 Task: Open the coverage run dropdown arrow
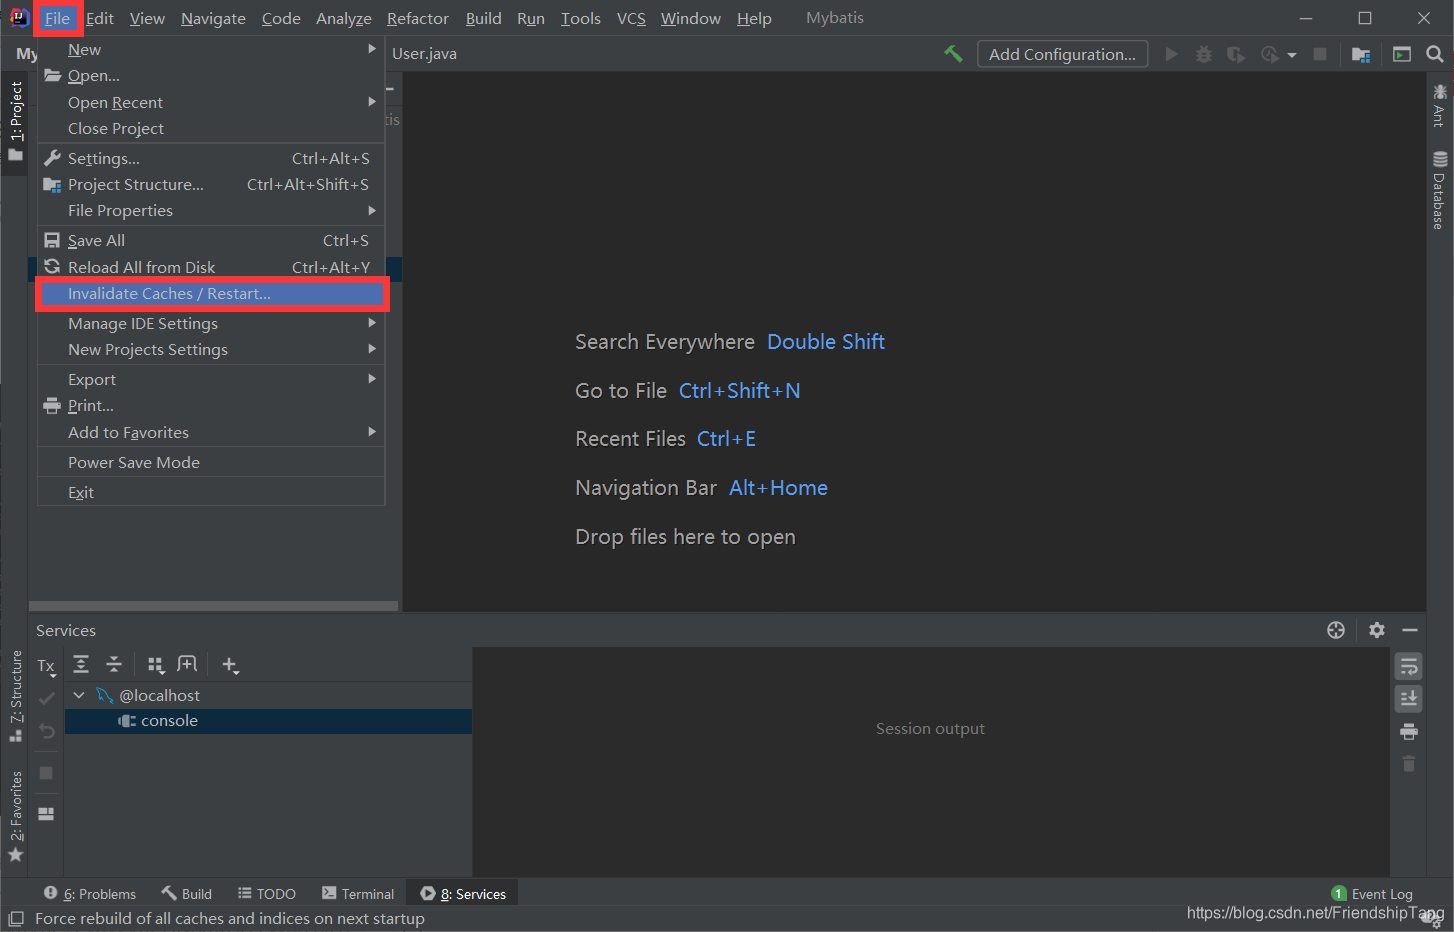[1292, 55]
